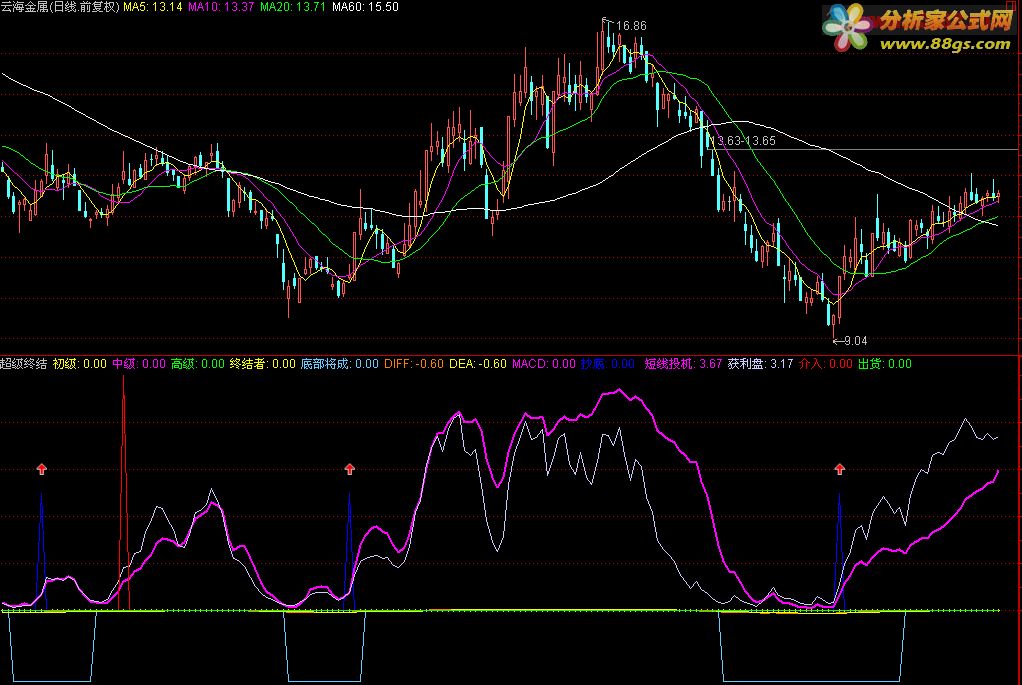This screenshot has height=685, width=1022.
Task: Click the tall red spike in the indicator panel
Action: [124, 492]
